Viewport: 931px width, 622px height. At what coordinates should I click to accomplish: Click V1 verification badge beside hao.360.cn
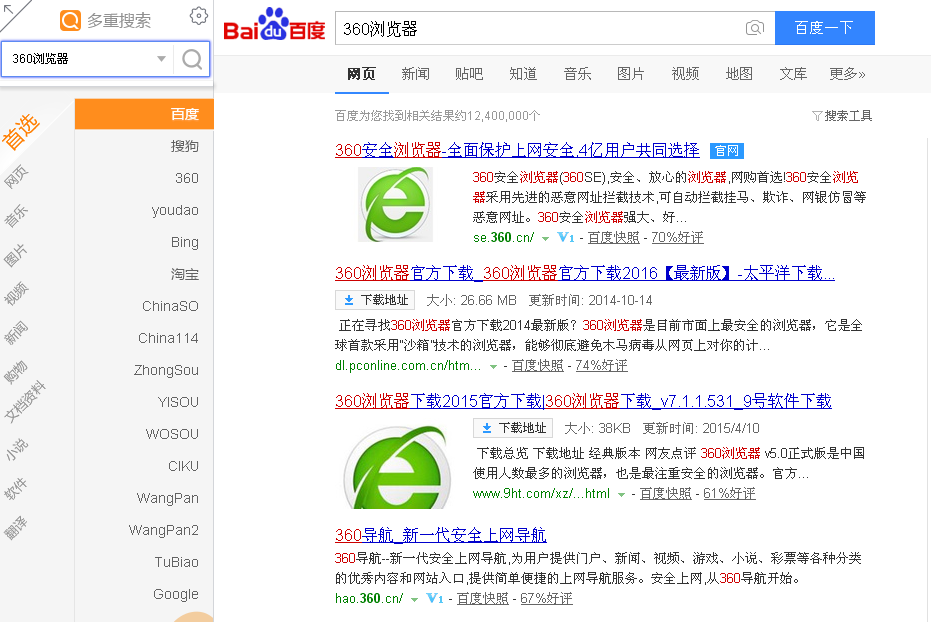(x=435, y=598)
